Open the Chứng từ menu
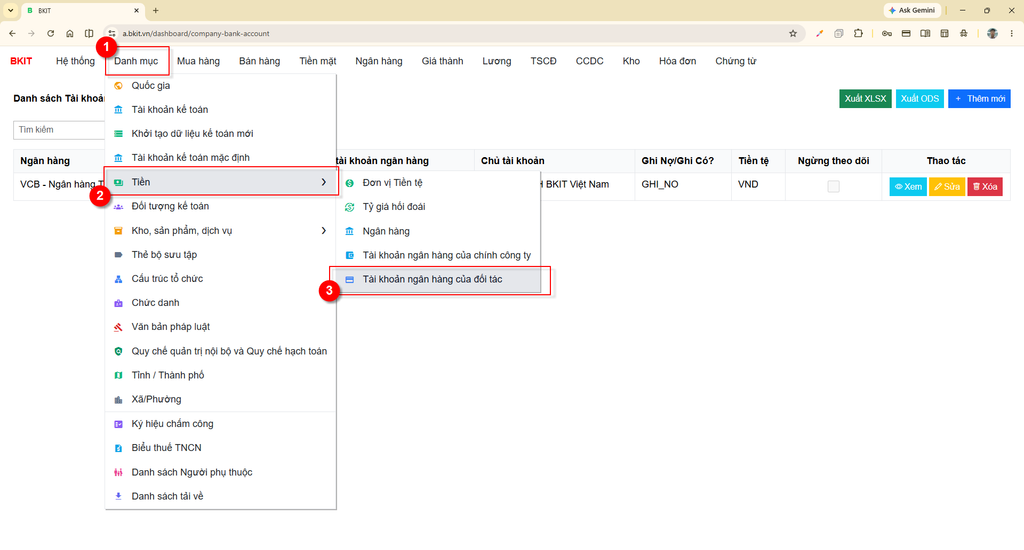This screenshot has height=550, width=1024. click(x=735, y=61)
